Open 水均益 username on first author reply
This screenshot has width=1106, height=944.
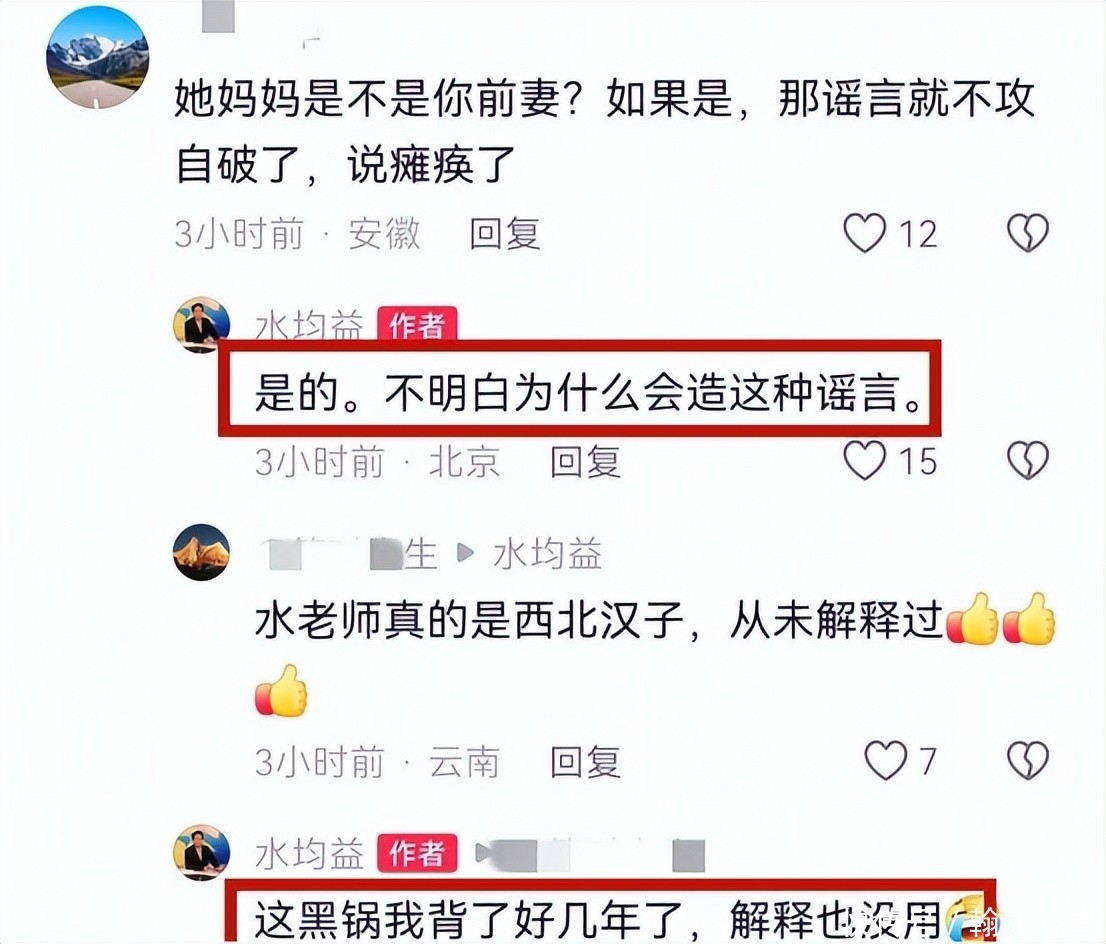[x=309, y=327]
